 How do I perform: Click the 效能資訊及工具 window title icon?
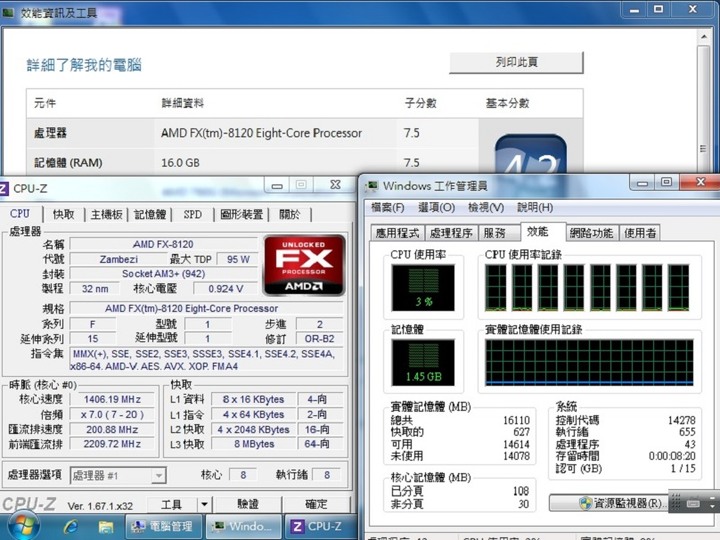pos(8,12)
